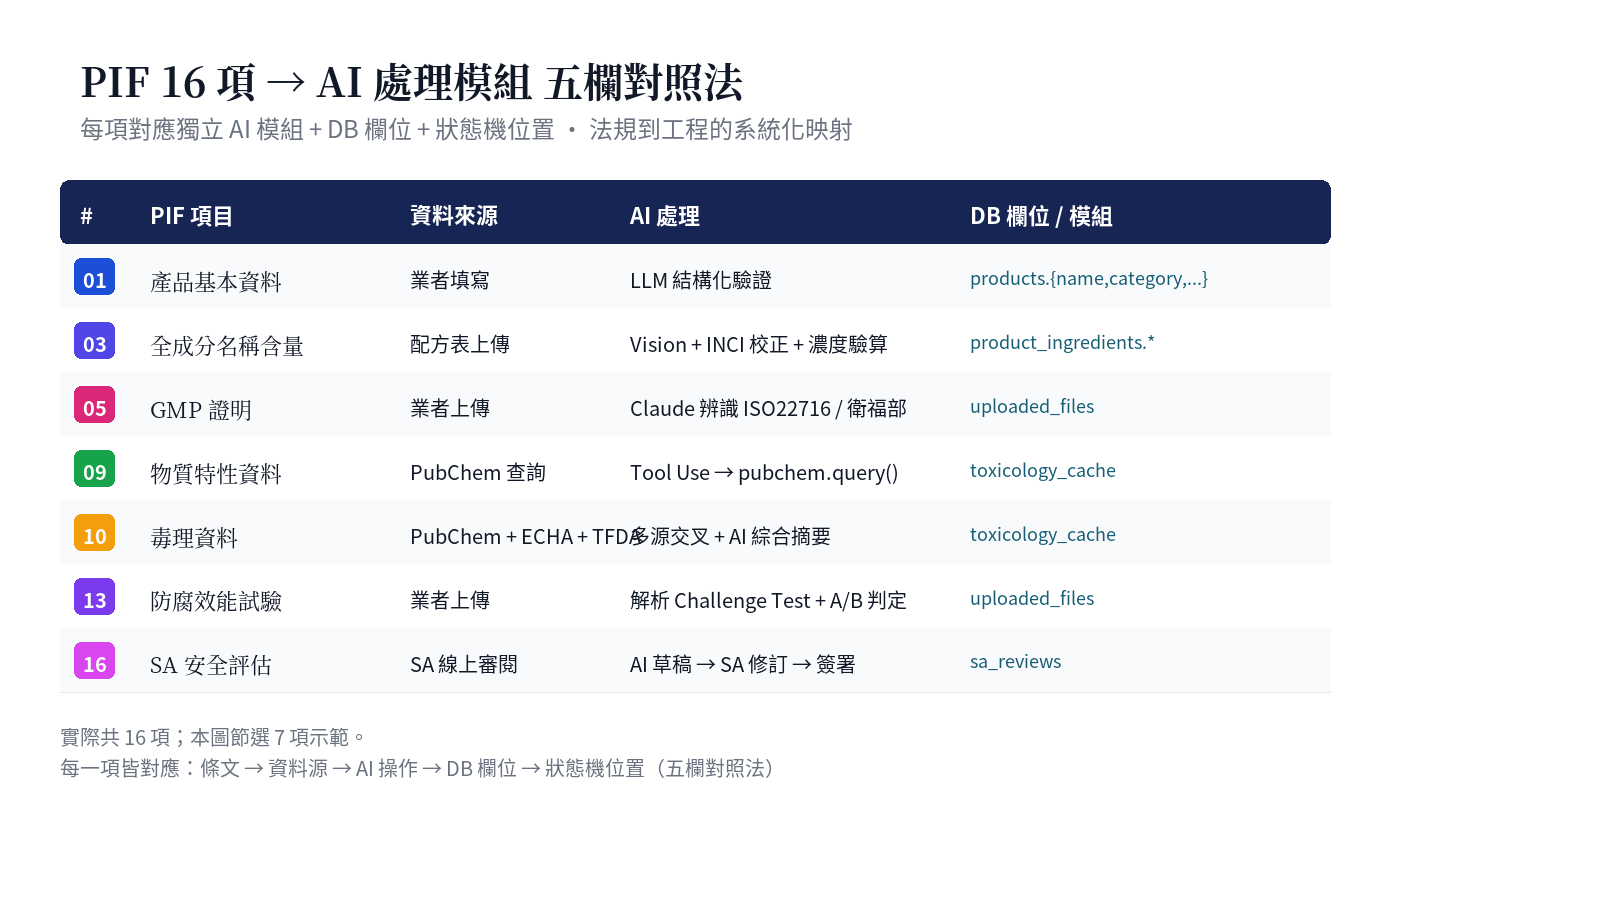Click the subtitle starting '每項對應獨立 AI 模組'
The height and width of the screenshot is (900, 1600).
point(466,130)
